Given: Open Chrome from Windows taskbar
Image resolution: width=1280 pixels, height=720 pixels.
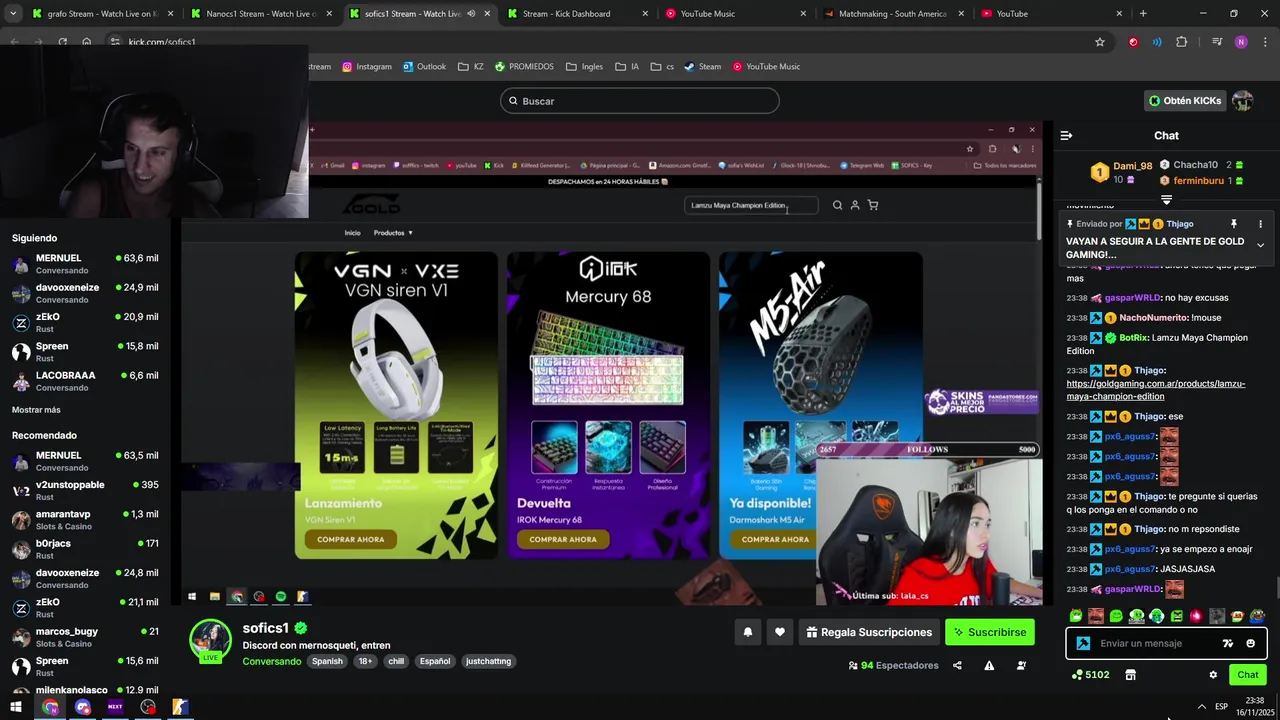Looking at the screenshot, I should (50, 707).
